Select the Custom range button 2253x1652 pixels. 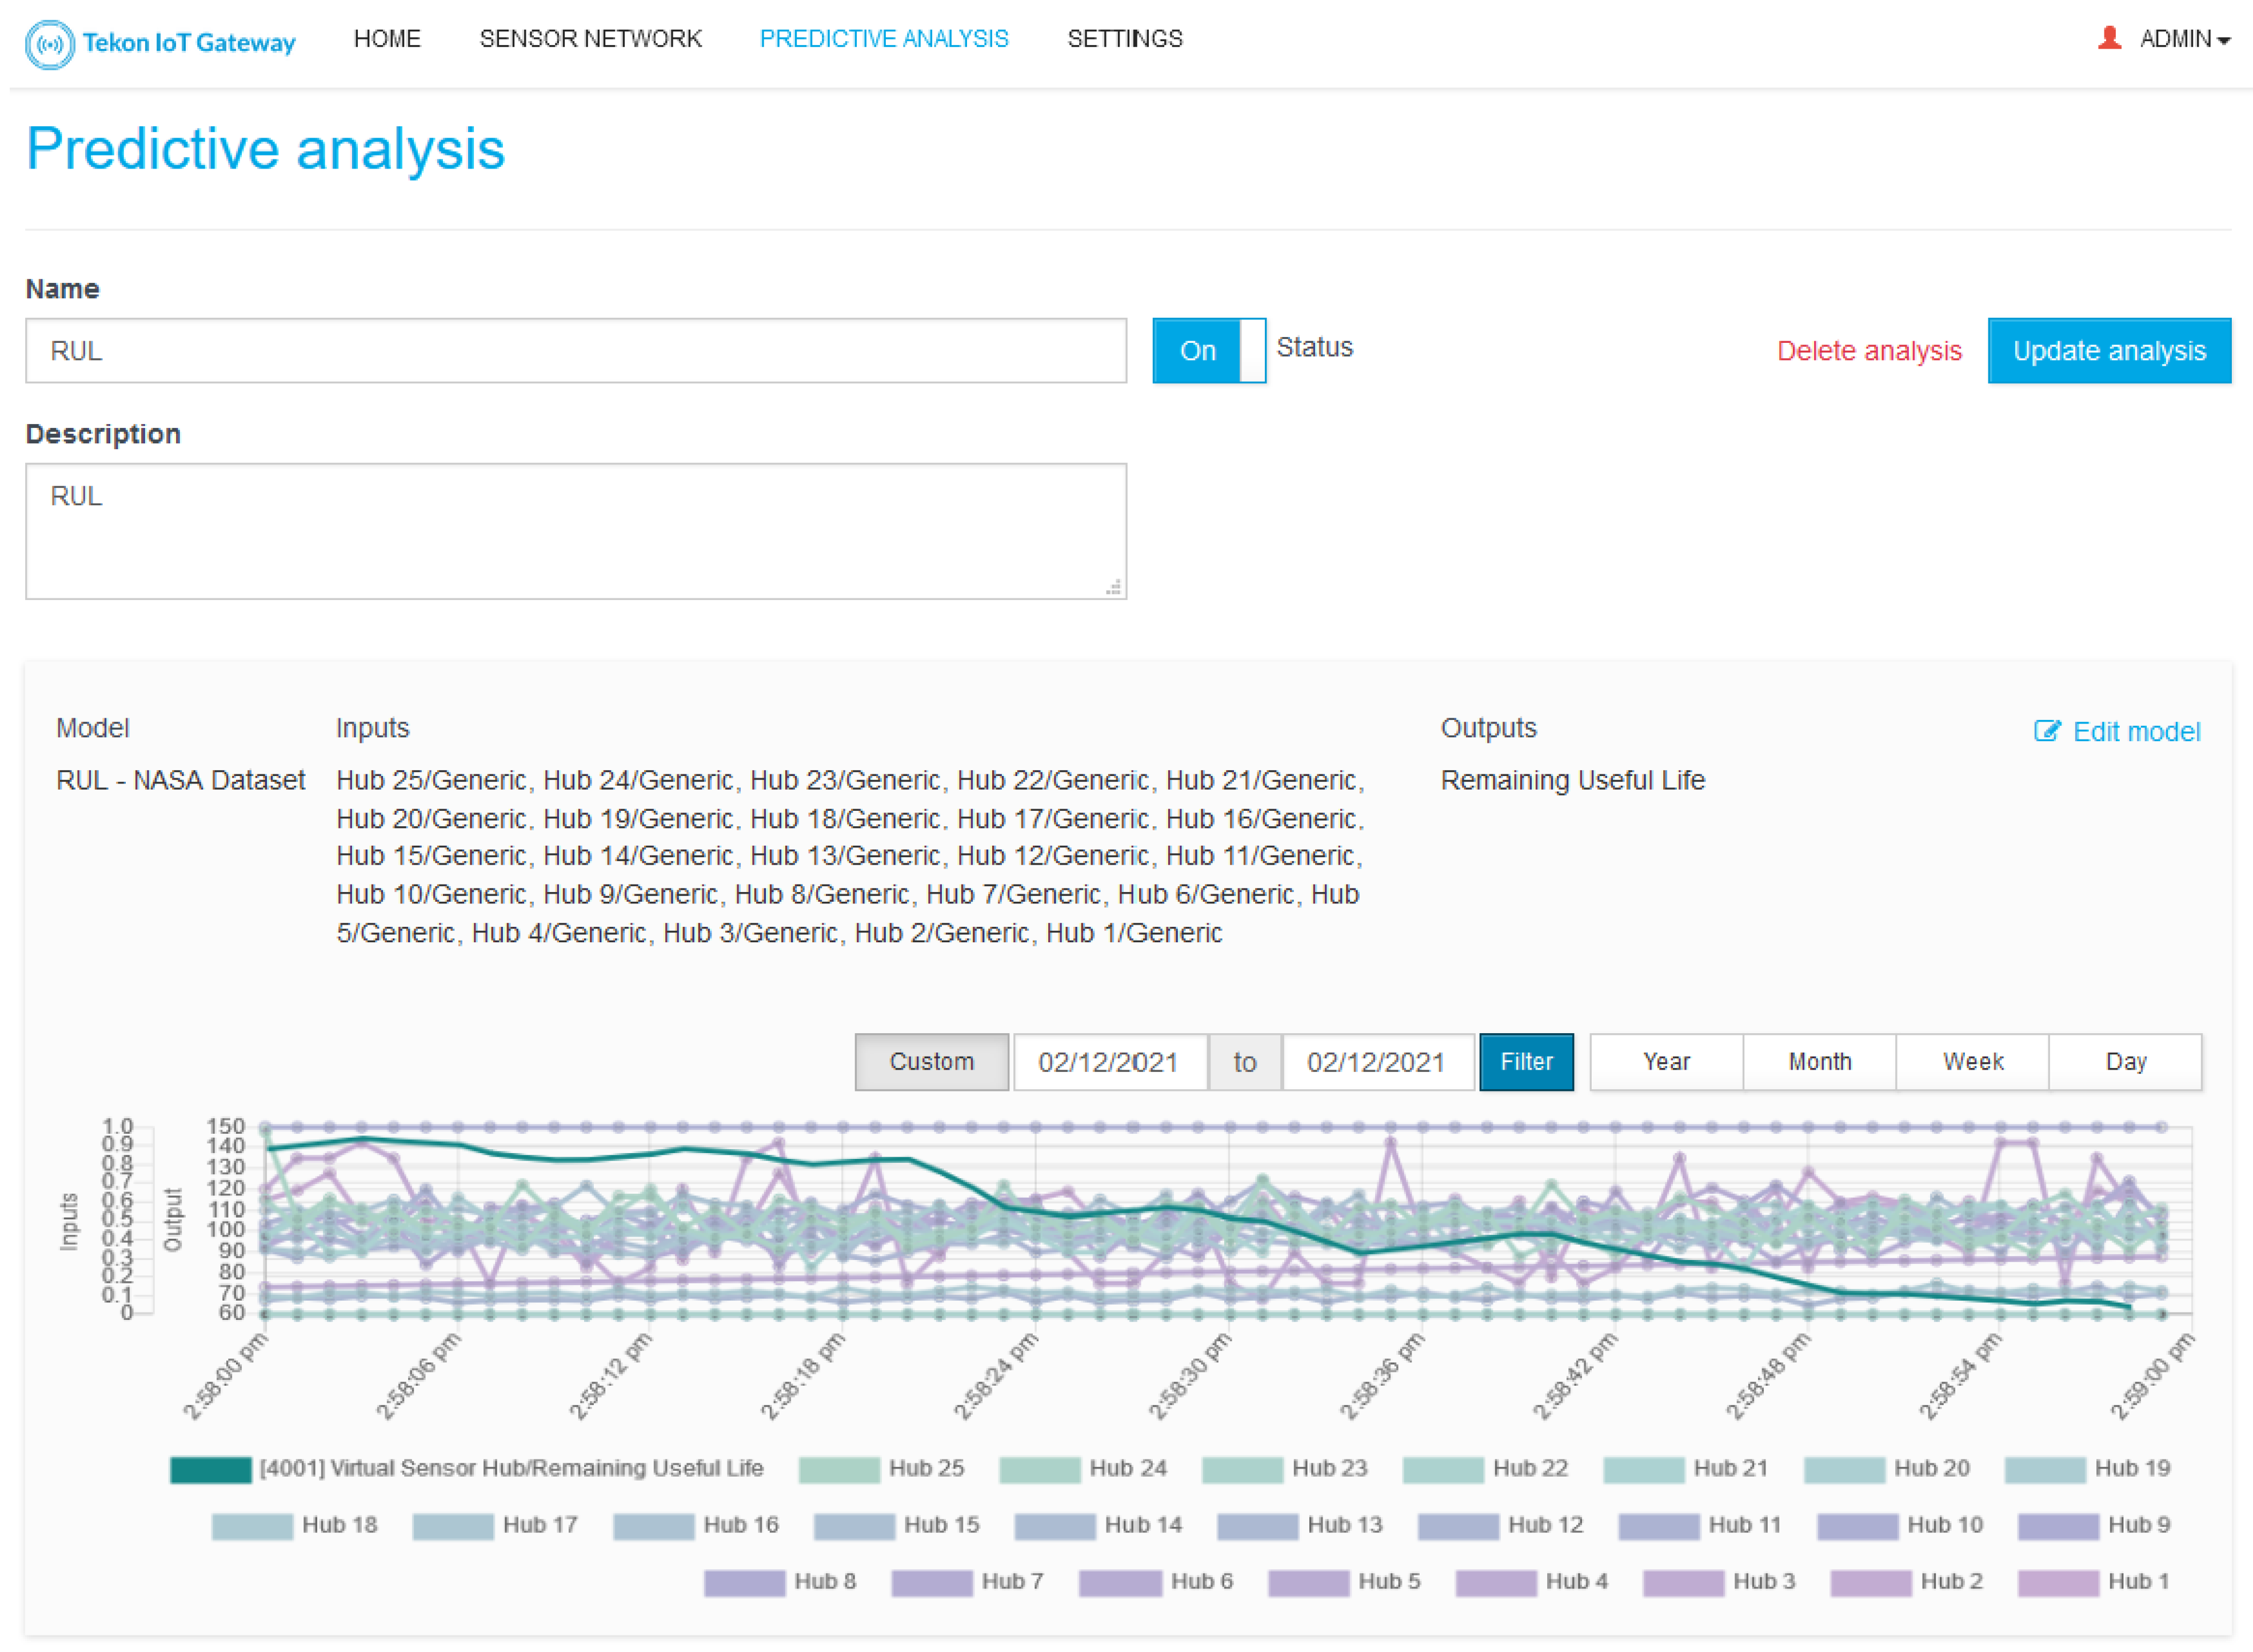931,1062
